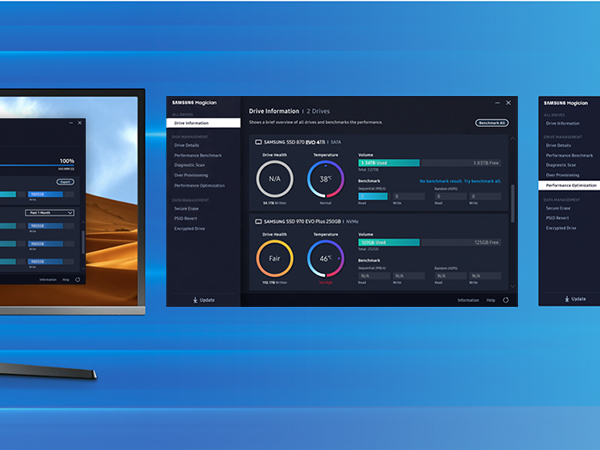600x450 pixels.
Task: Select highlighted Performance Optimization in right window
Action: click(x=569, y=186)
